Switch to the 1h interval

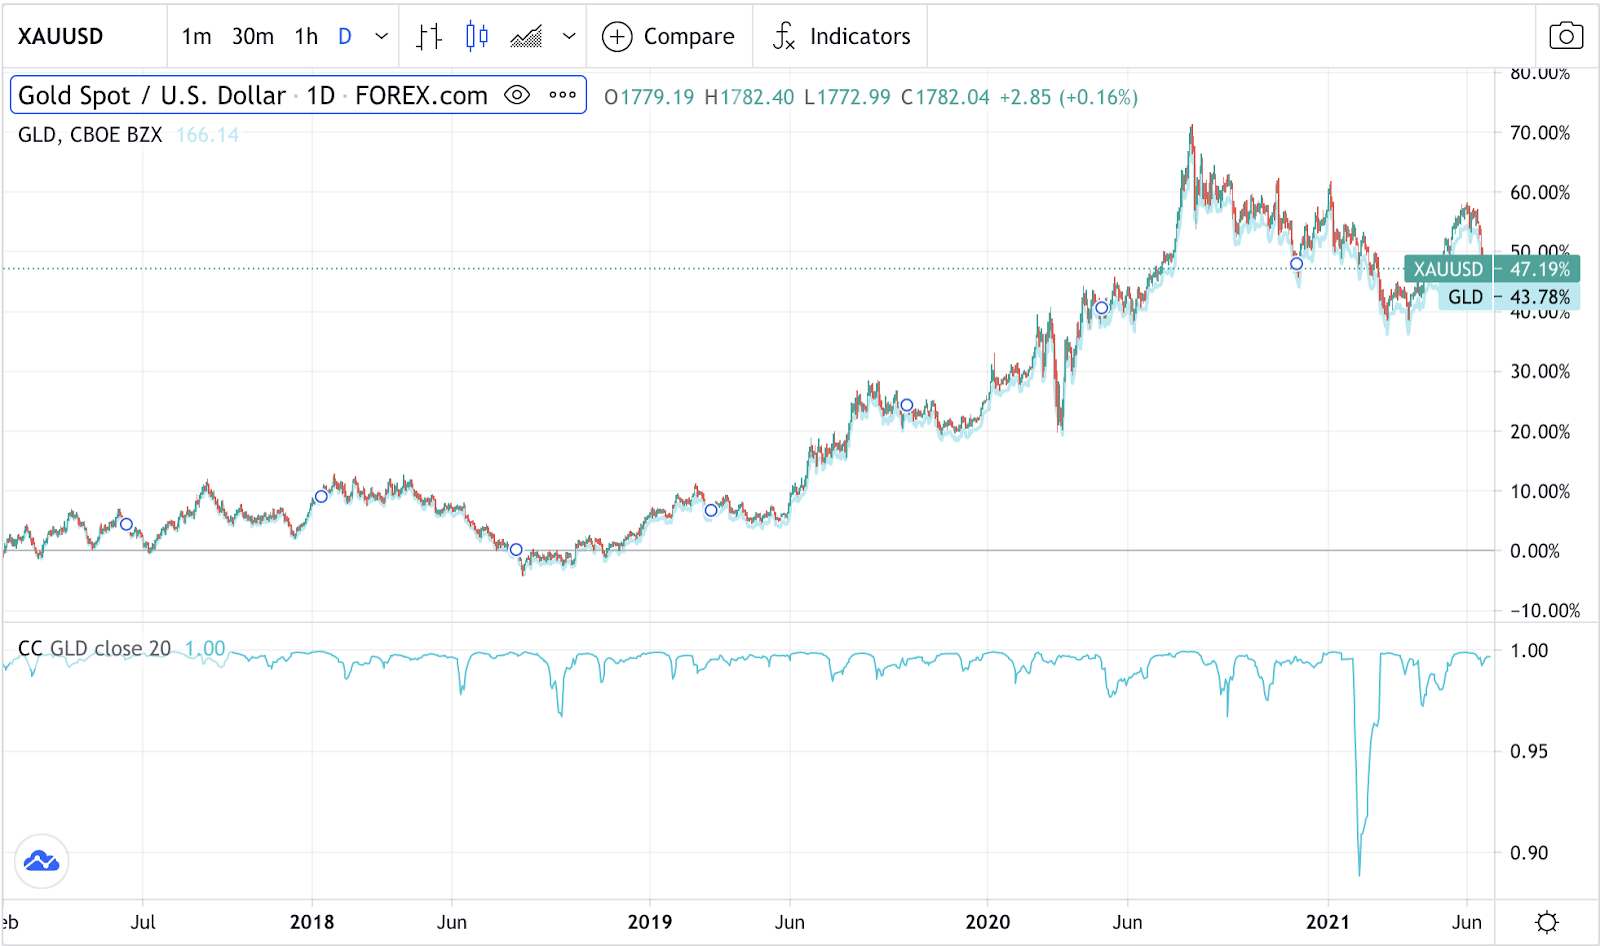tap(306, 37)
